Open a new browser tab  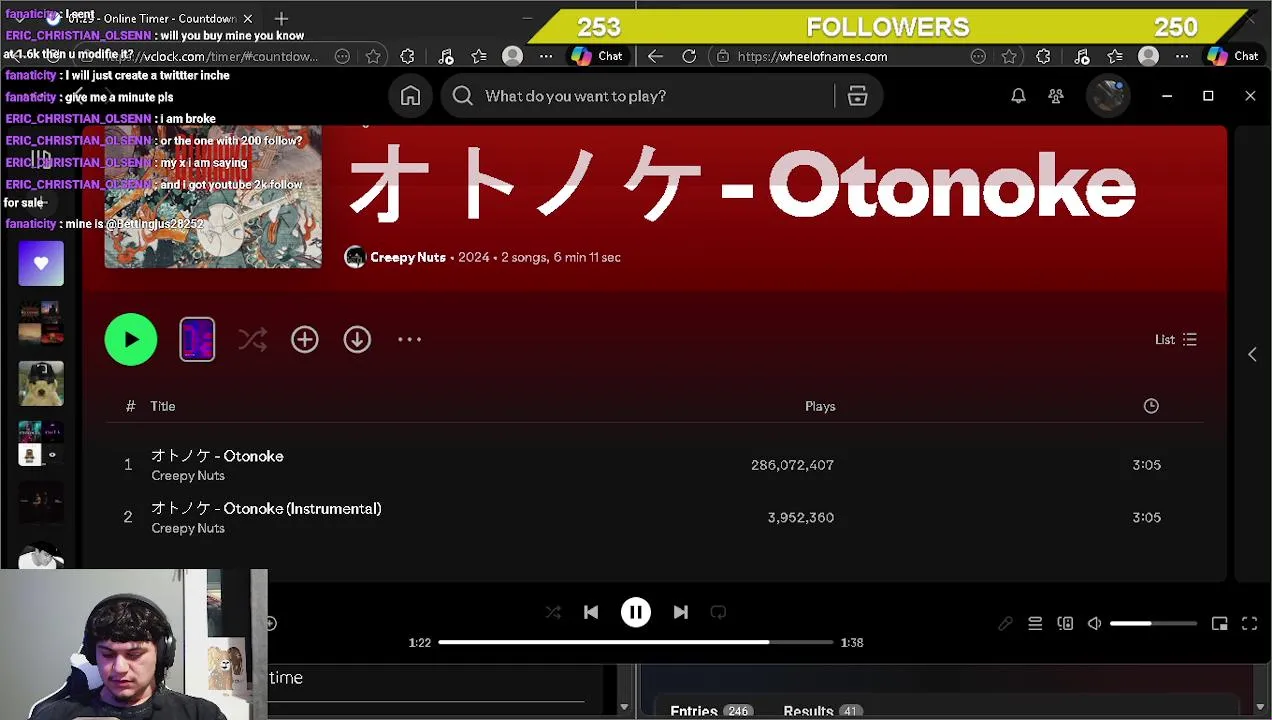281,19
